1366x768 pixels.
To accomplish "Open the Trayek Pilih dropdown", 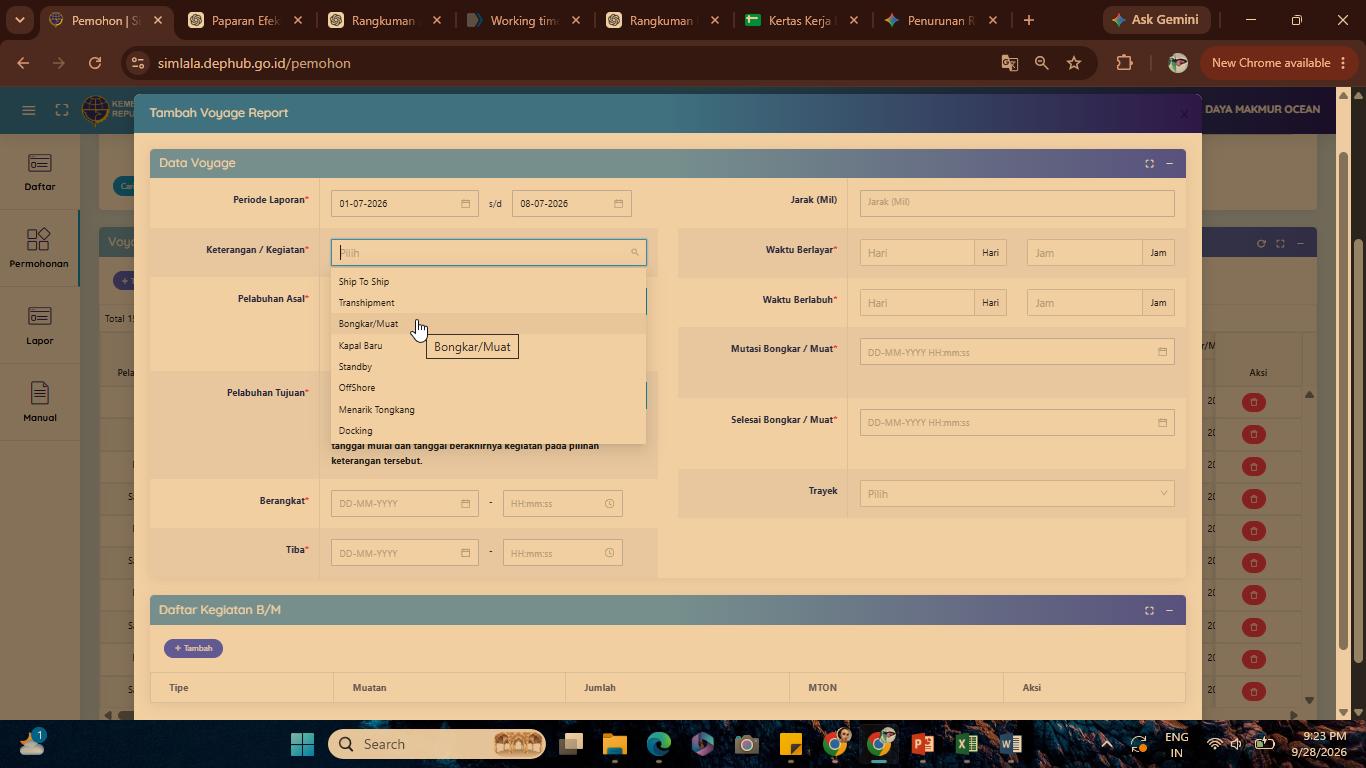I will [1016, 493].
